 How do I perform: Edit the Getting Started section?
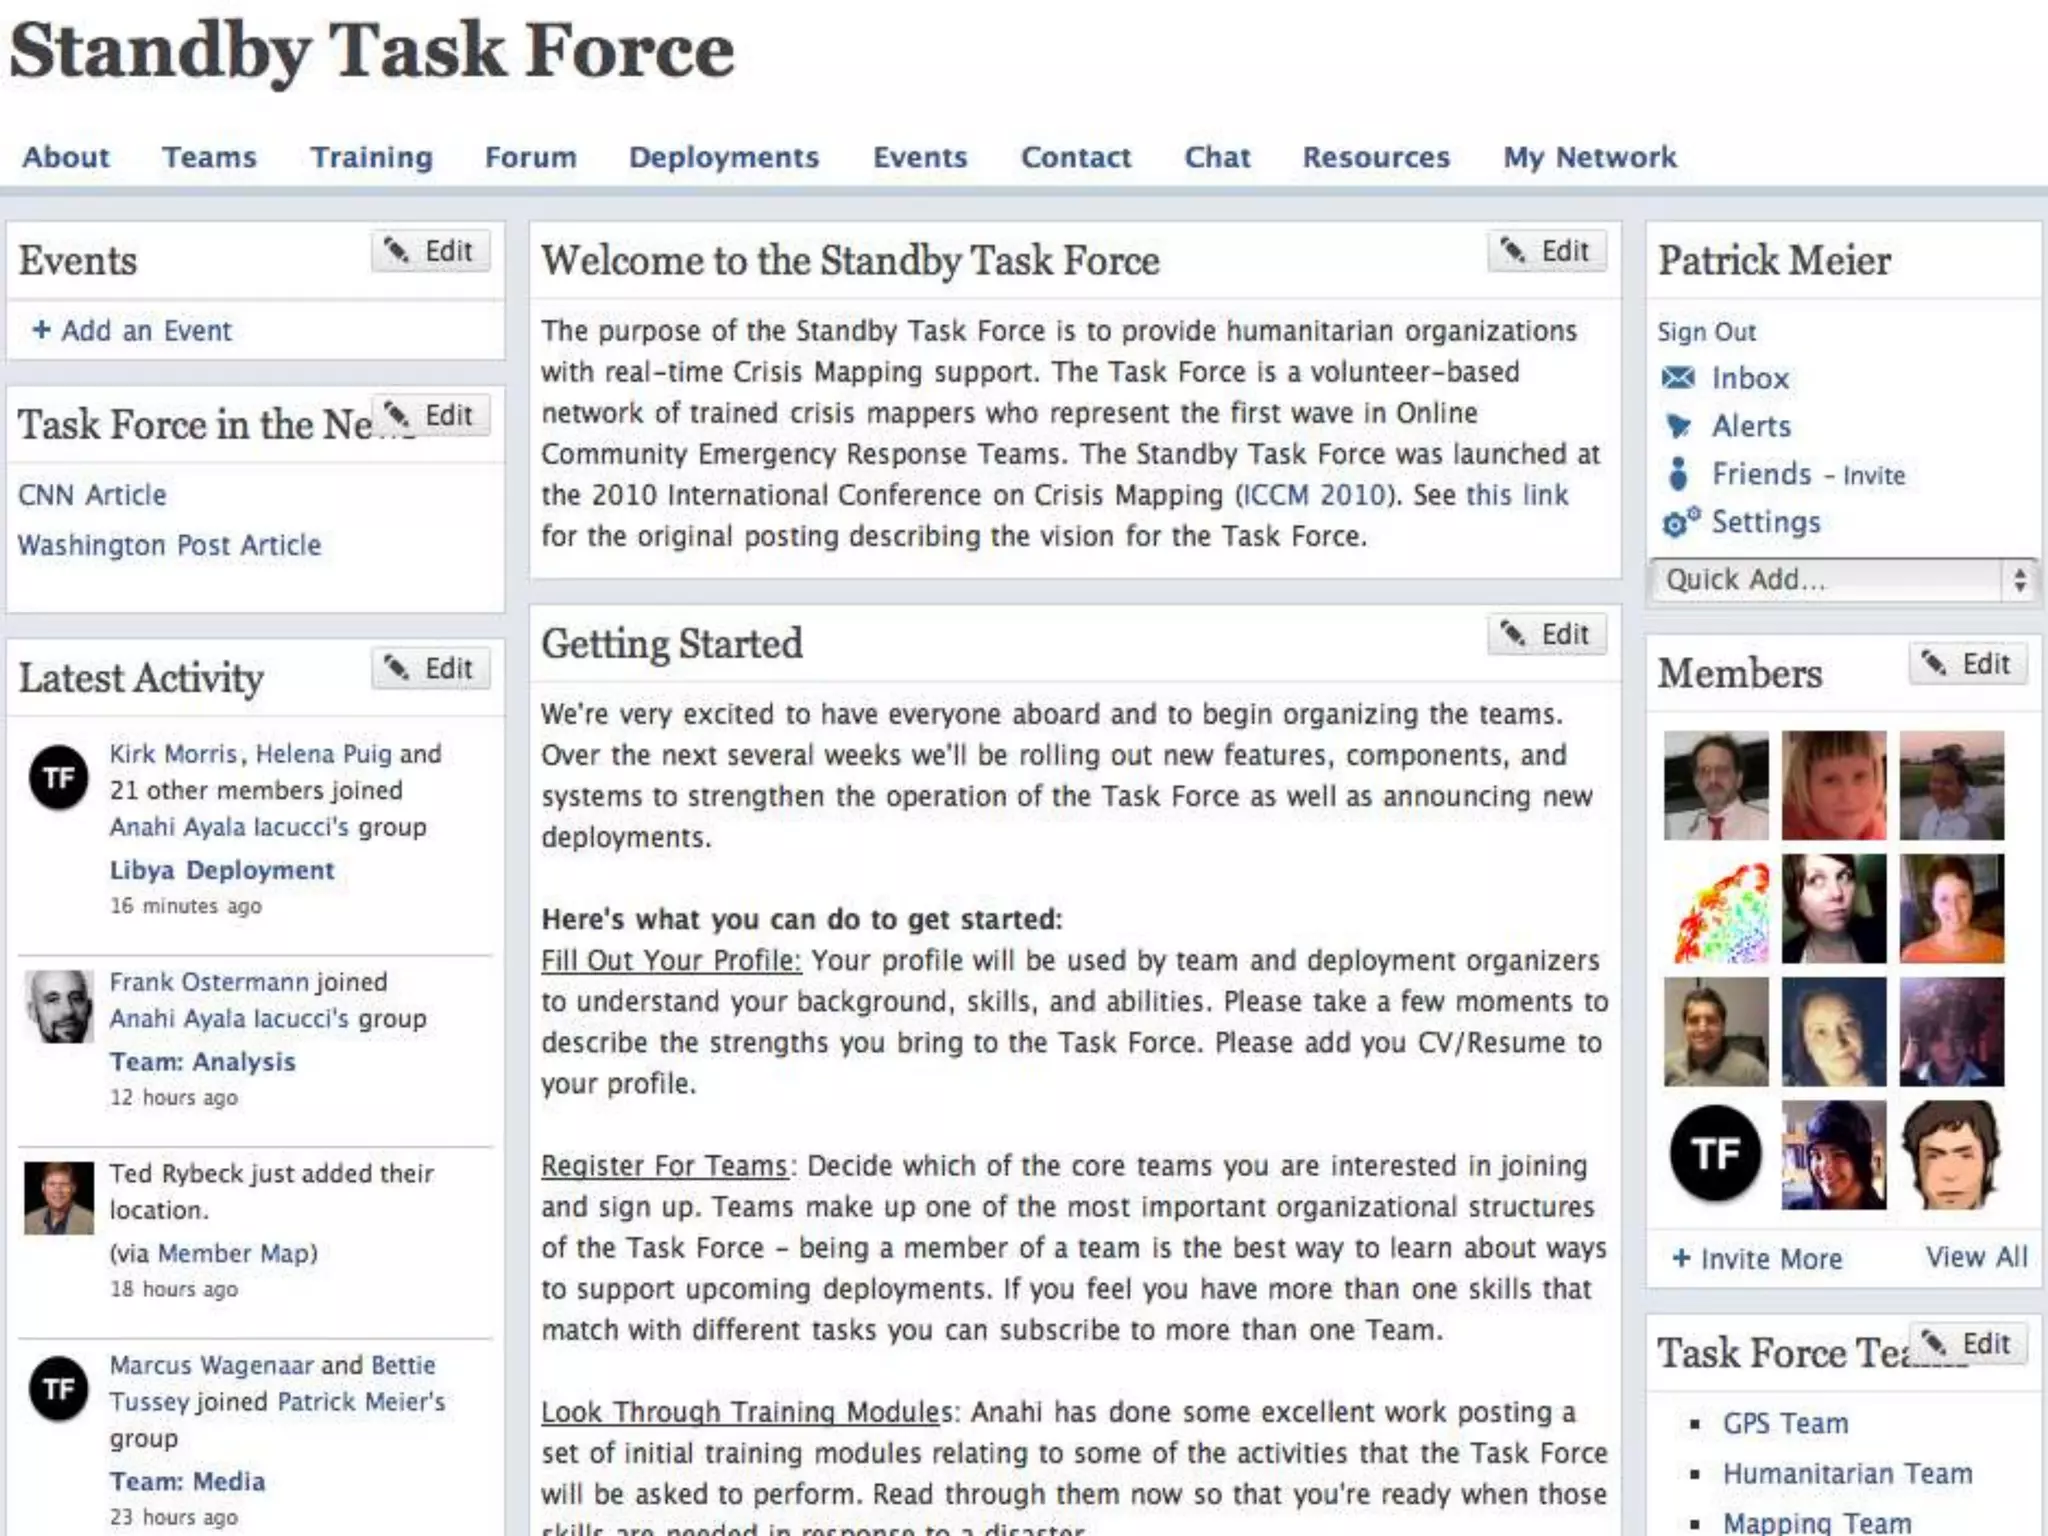tap(1547, 634)
